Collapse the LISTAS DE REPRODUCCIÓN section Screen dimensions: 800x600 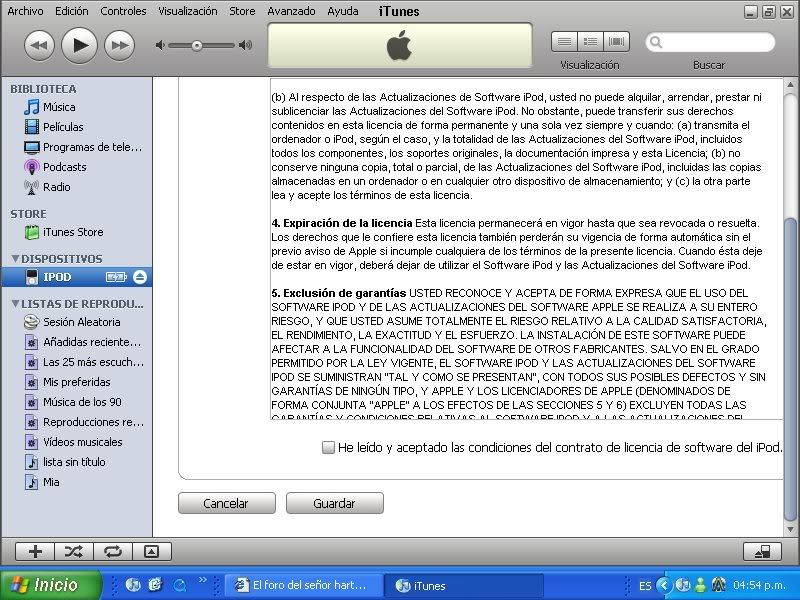pyautogui.click(x=15, y=304)
